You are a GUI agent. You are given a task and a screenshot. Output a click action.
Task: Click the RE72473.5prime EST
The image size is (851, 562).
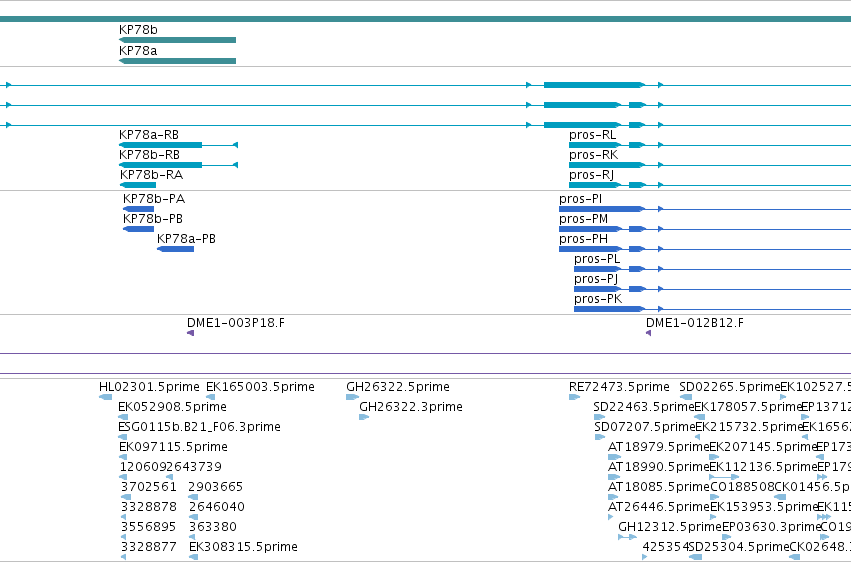point(574,397)
